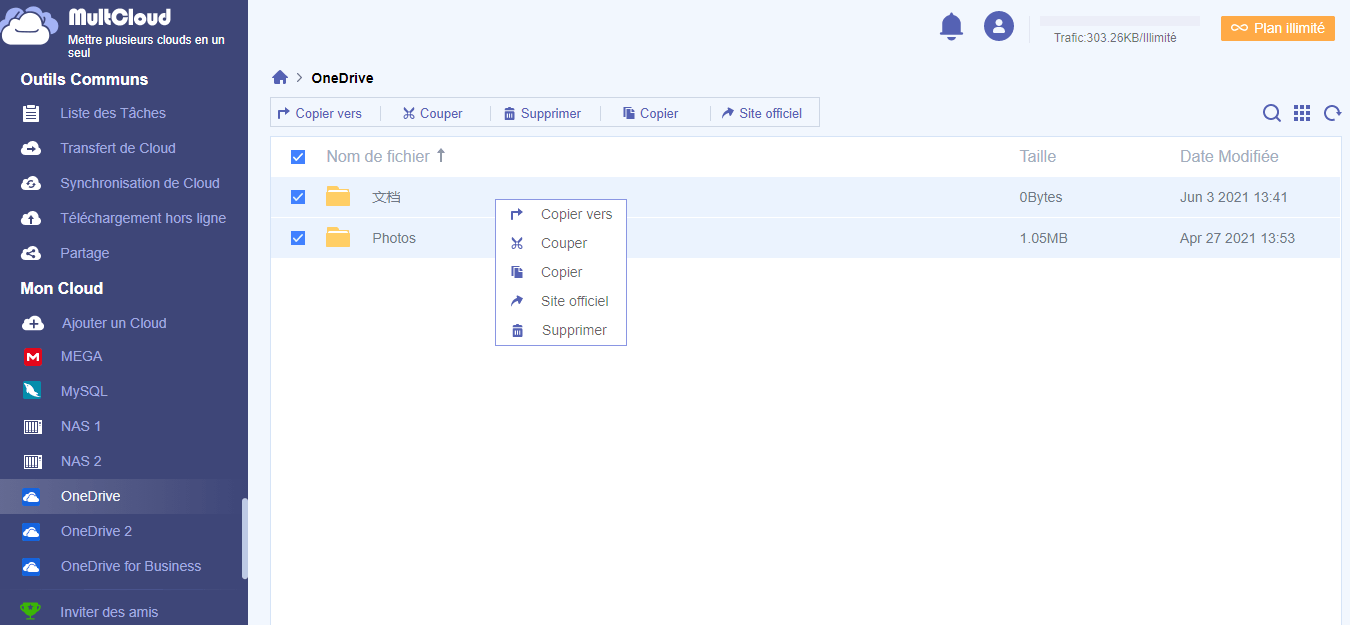The width and height of the screenshot is (1350, 625).
Task: Open the folder named Photos
Action: (x=394, y=238)
